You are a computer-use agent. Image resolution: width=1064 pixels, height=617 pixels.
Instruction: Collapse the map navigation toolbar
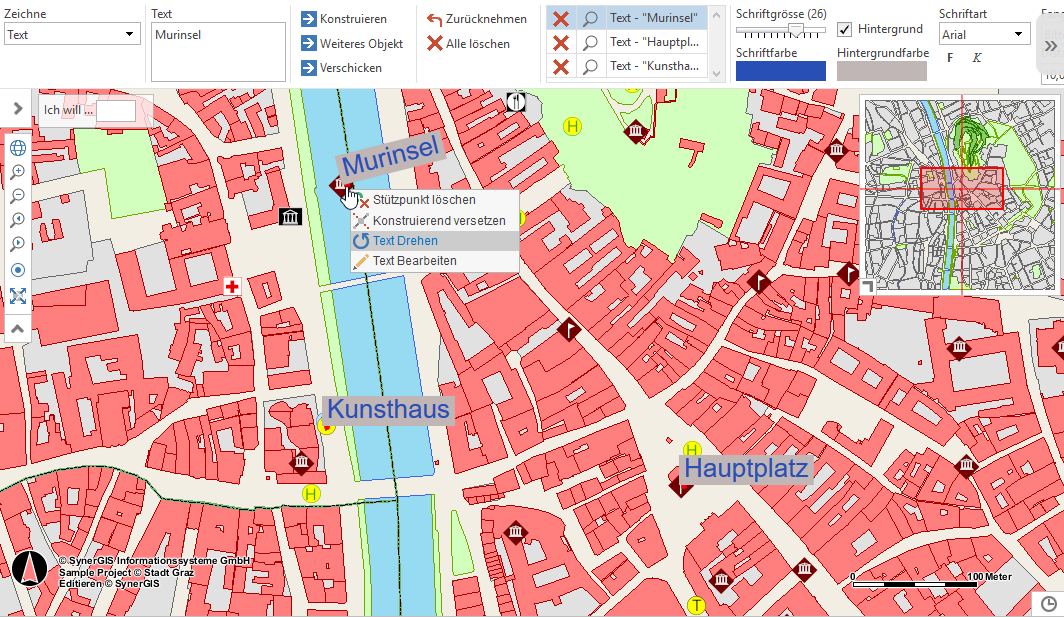point(18,328)
